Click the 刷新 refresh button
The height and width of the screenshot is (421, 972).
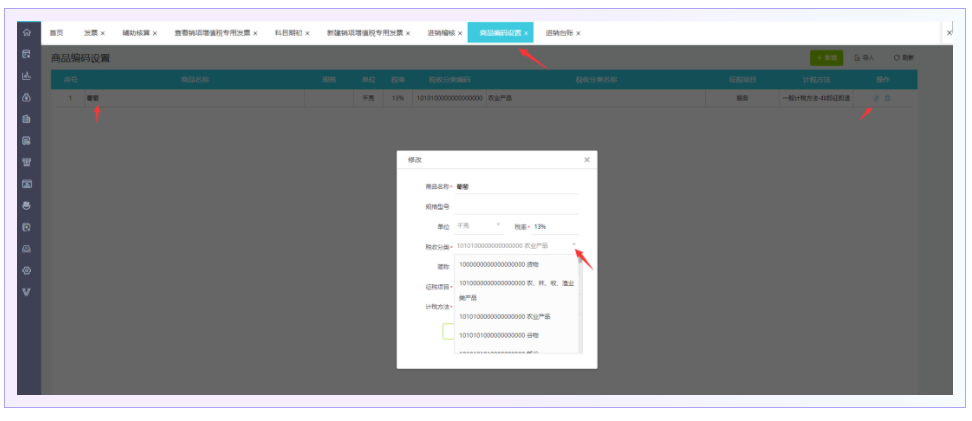[903, 58]
